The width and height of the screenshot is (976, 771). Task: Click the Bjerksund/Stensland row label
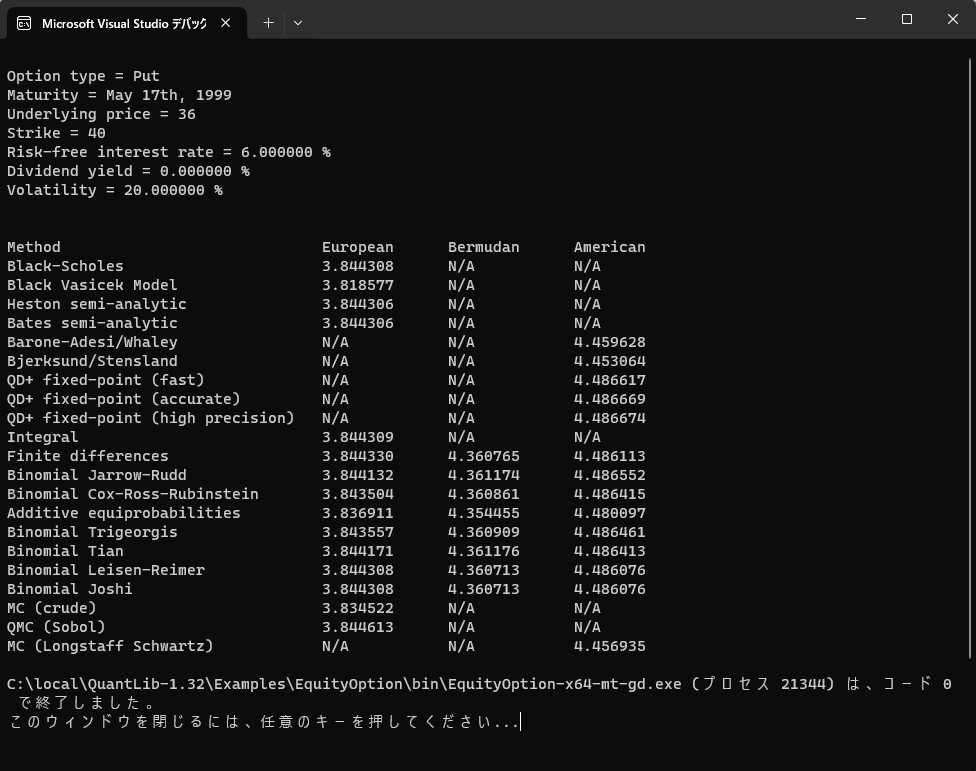point(92,361)
